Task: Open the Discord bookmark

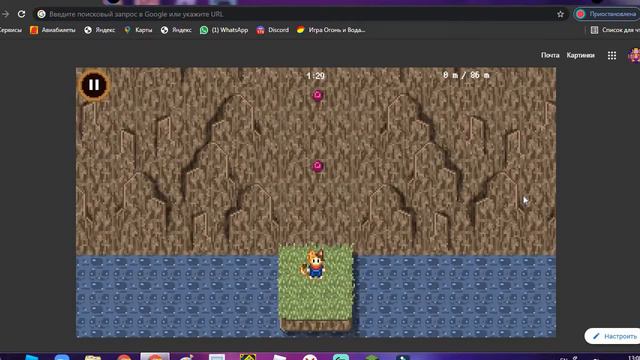Action: point(273,30)
